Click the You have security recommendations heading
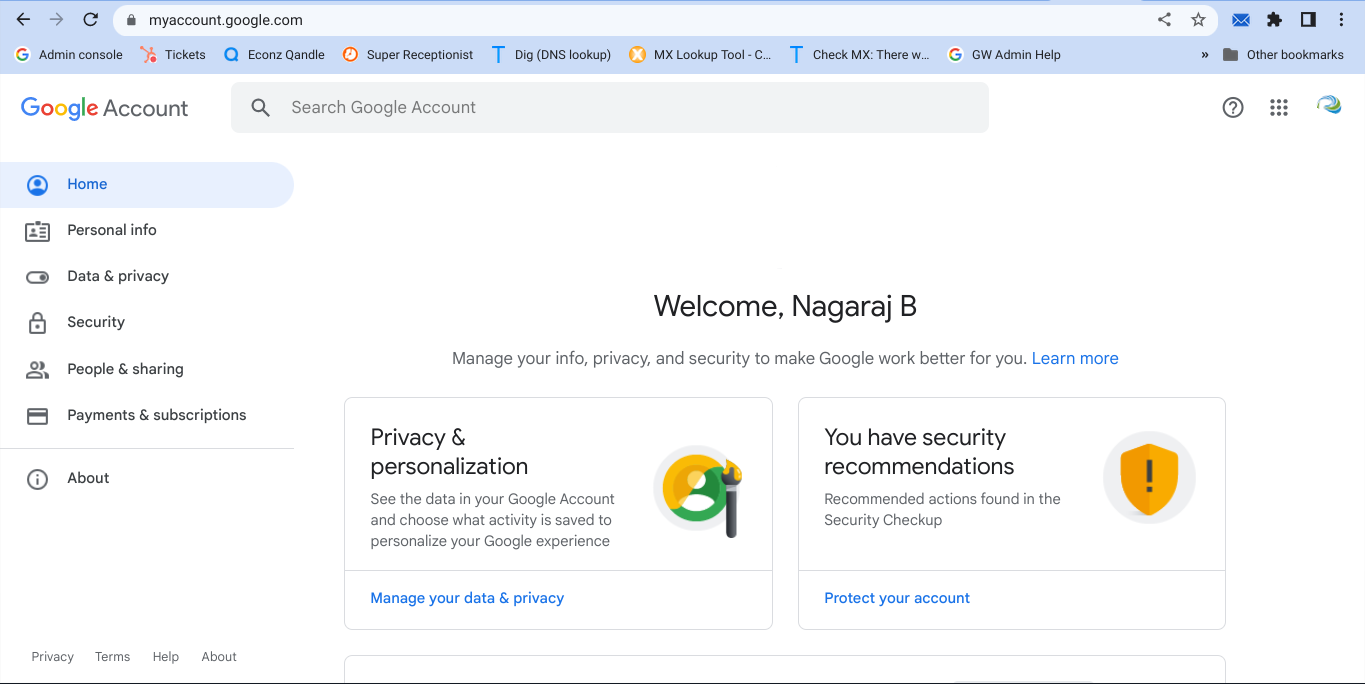The width and height of the screenshot is (1365, 684). click(x=919, y=452)
